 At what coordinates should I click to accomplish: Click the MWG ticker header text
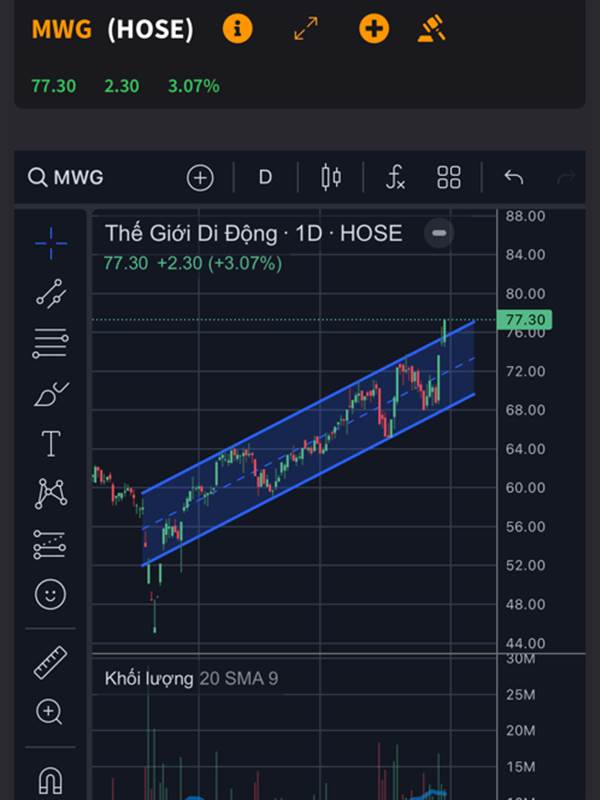click(62, 29)
